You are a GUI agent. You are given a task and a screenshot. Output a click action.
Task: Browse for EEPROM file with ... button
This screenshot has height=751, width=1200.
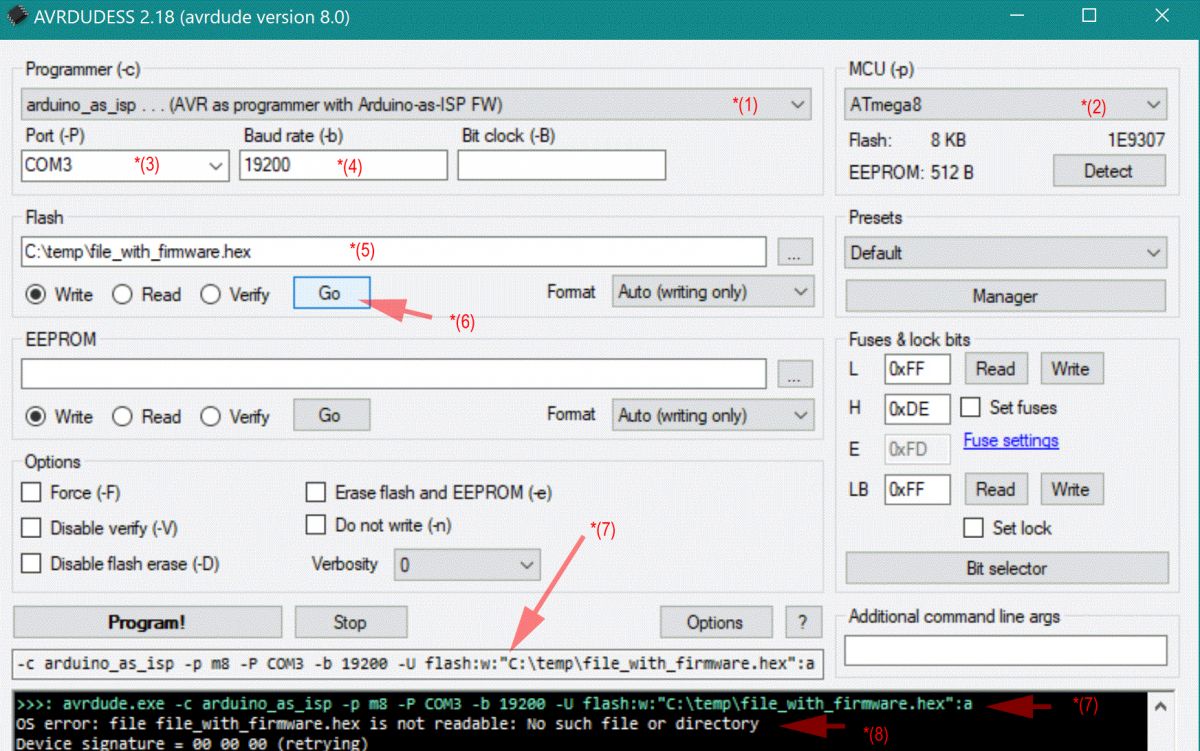pyautogui.click(x=794, y=374)
